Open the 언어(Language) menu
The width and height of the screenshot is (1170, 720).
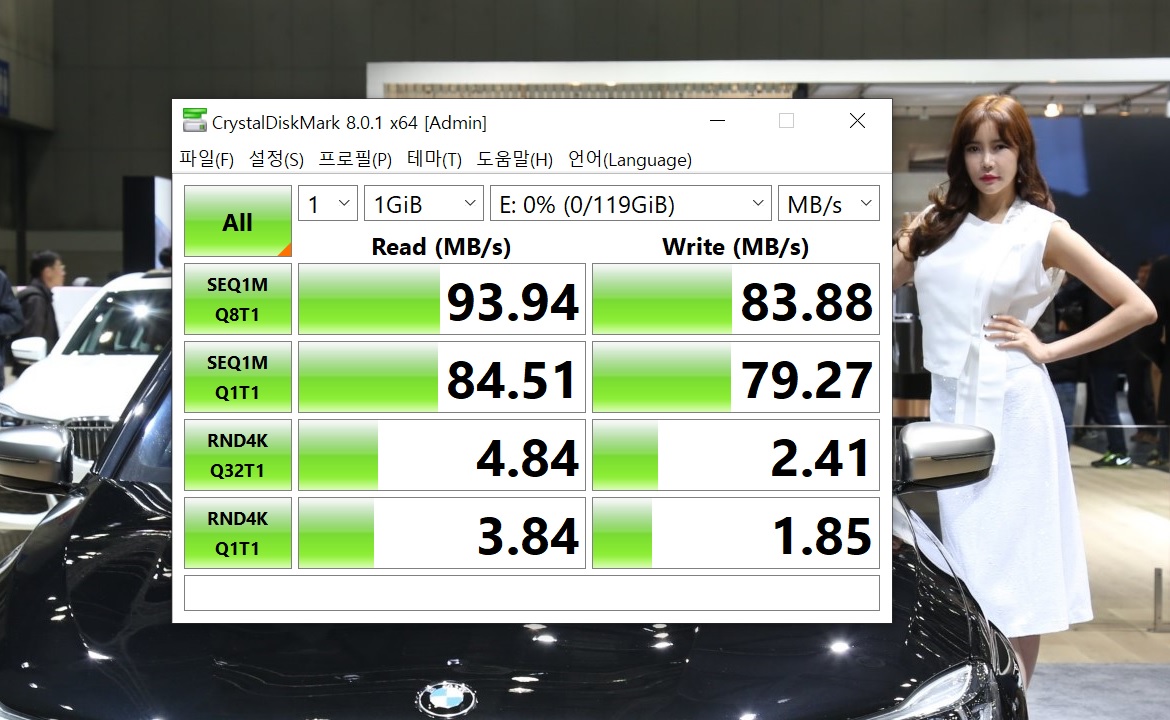pos(630,159)
